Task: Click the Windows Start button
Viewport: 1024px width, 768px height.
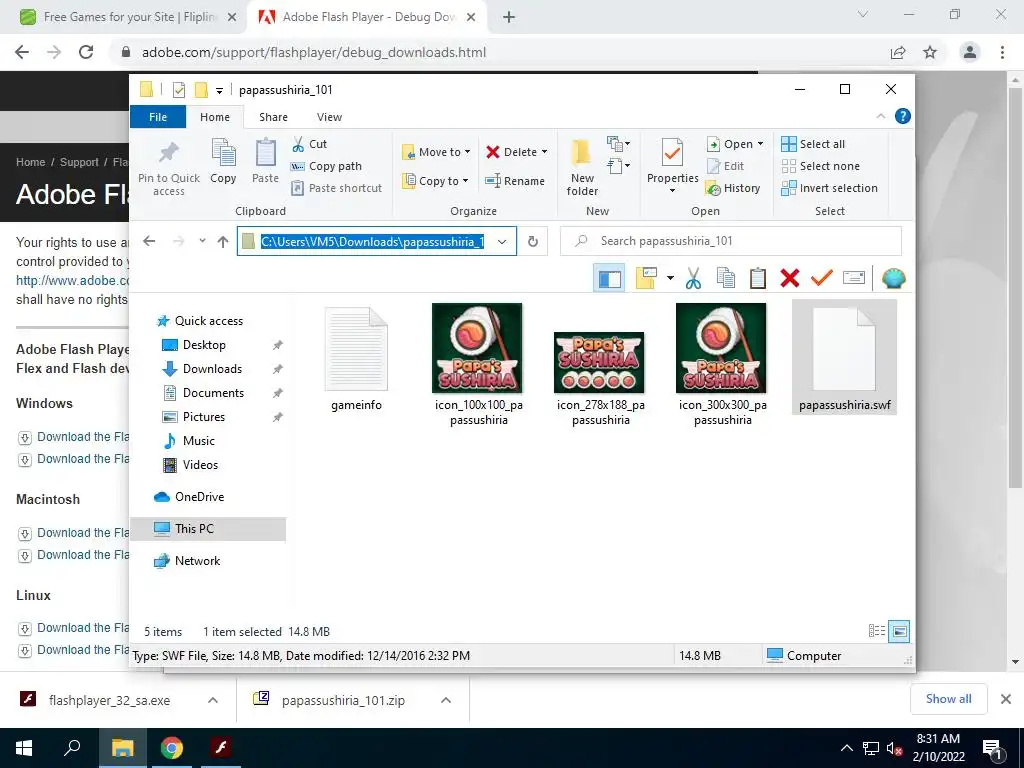Action: coord(24,748)
